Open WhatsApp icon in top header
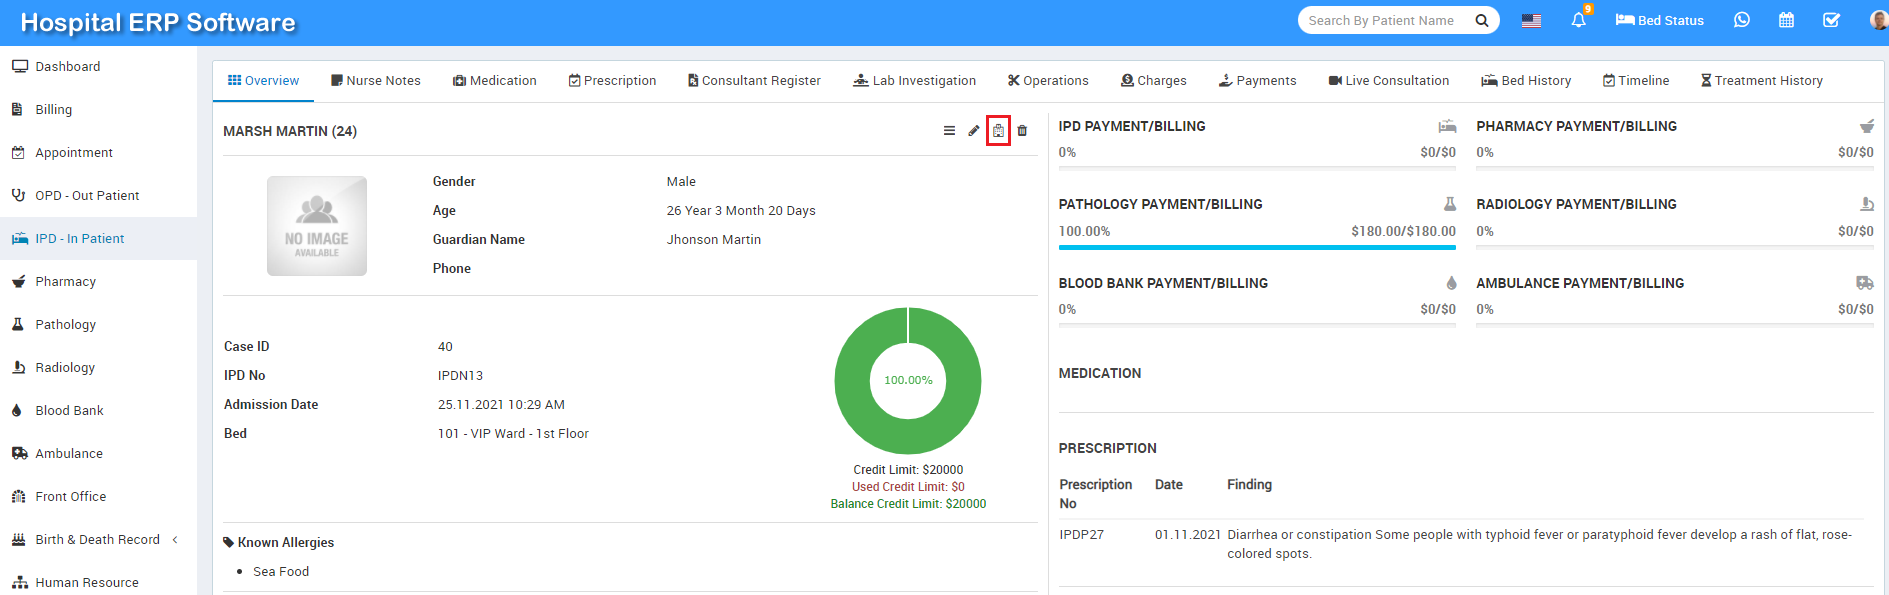 click(x=1742, y=20)
